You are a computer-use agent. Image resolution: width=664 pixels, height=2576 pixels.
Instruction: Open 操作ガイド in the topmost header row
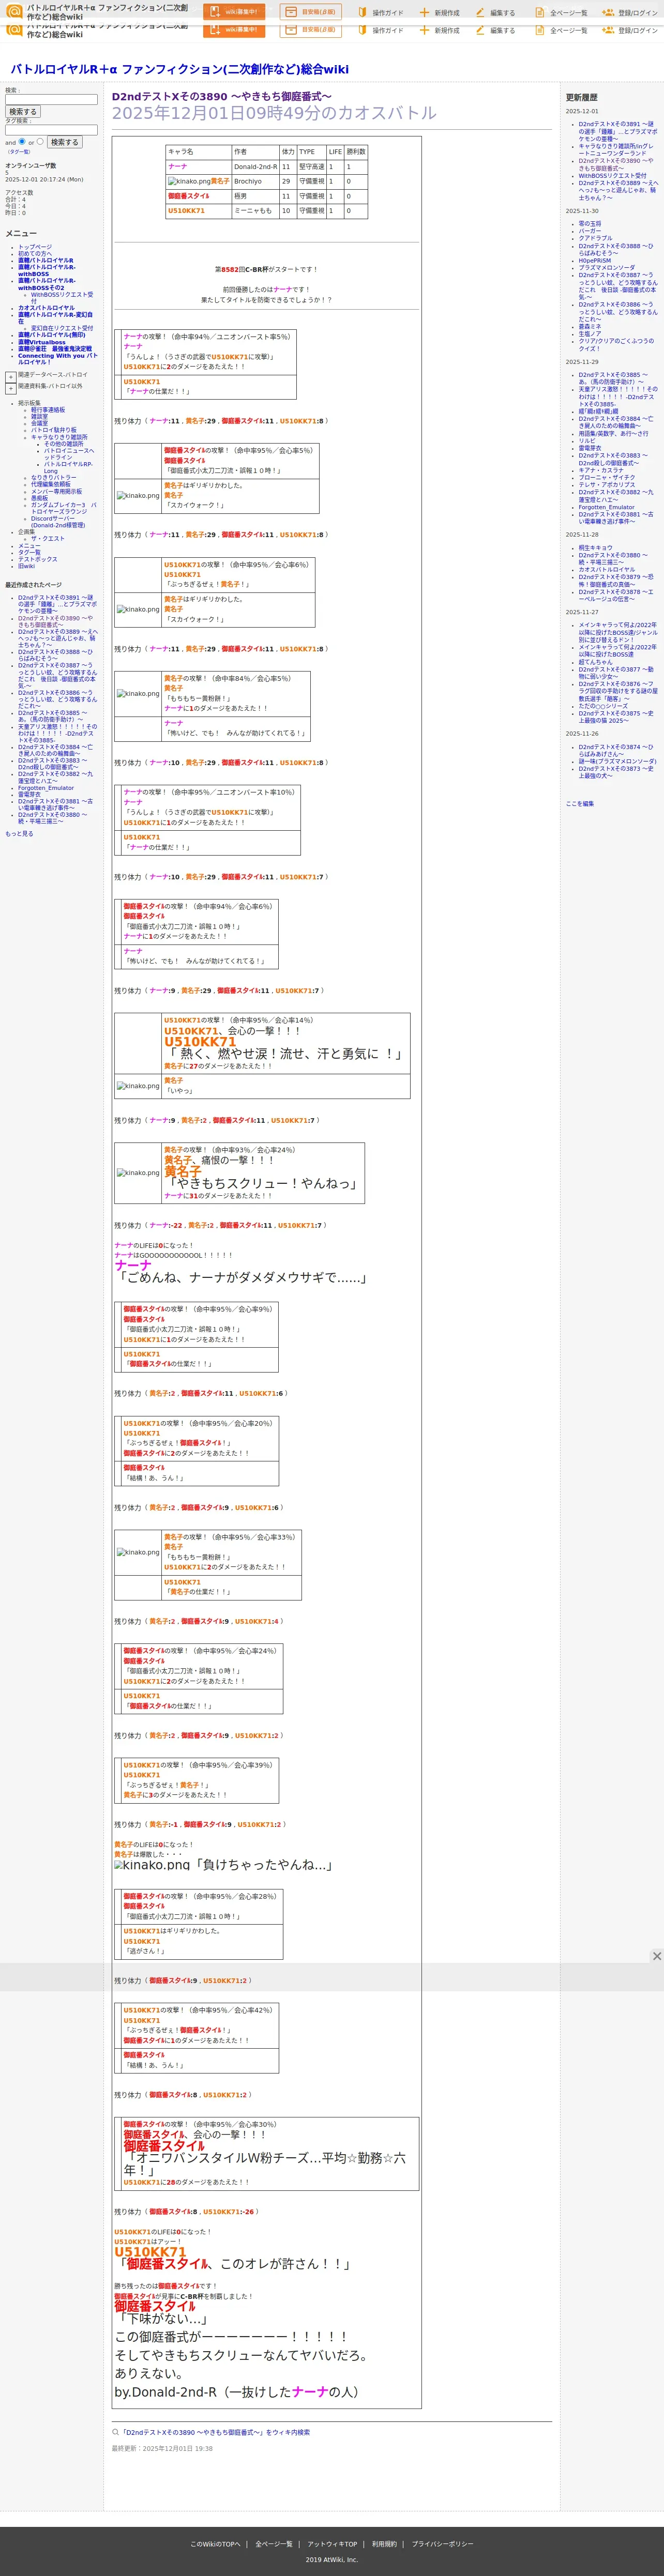[381, 12]
